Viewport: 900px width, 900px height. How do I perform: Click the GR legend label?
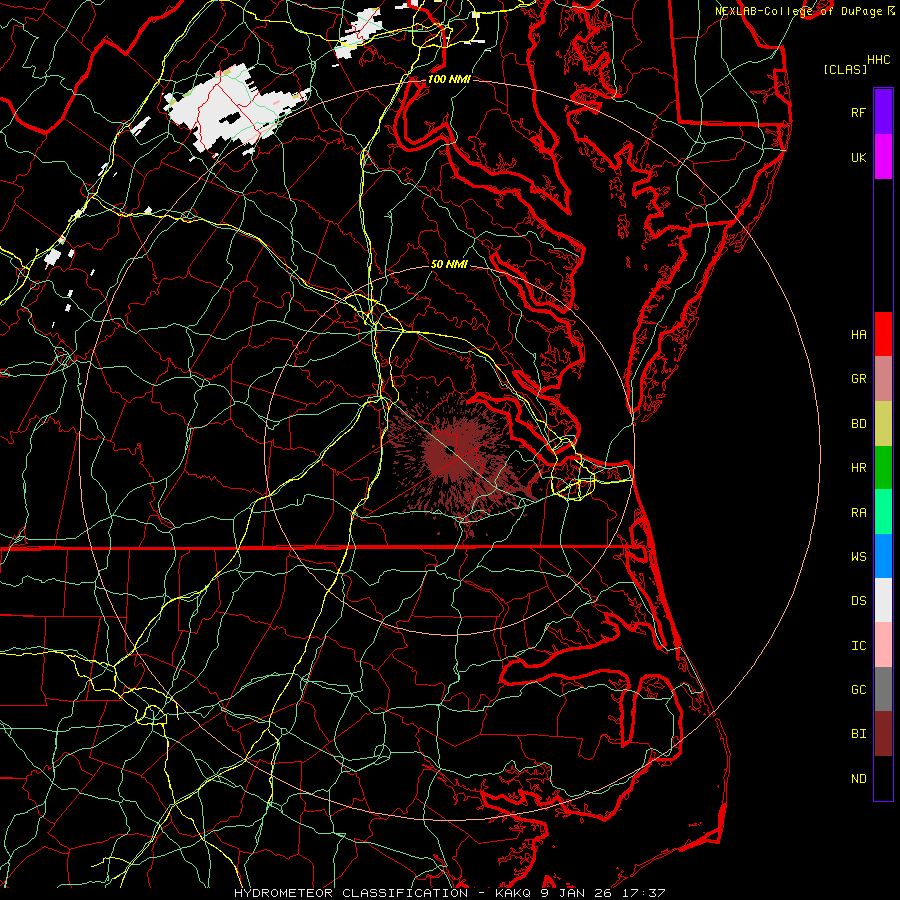pyautogui.click(x=859, y=379)
